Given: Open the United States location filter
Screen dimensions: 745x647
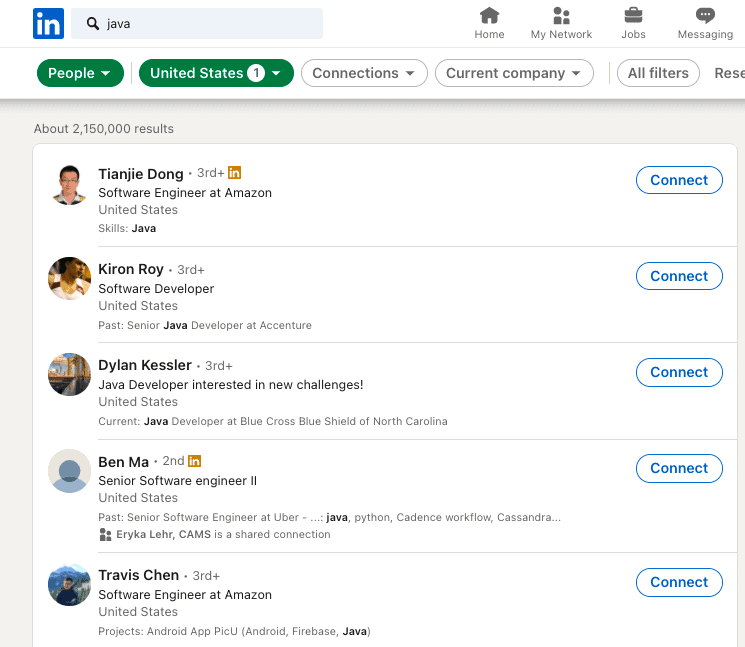Looking at the screenshot, I should click(x=215, y=73).
